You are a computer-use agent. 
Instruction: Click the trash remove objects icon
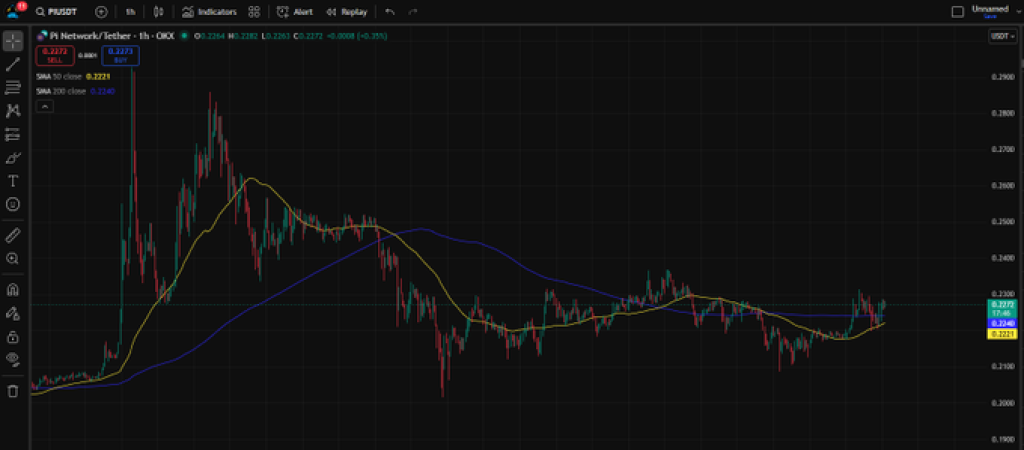[13, 391]
